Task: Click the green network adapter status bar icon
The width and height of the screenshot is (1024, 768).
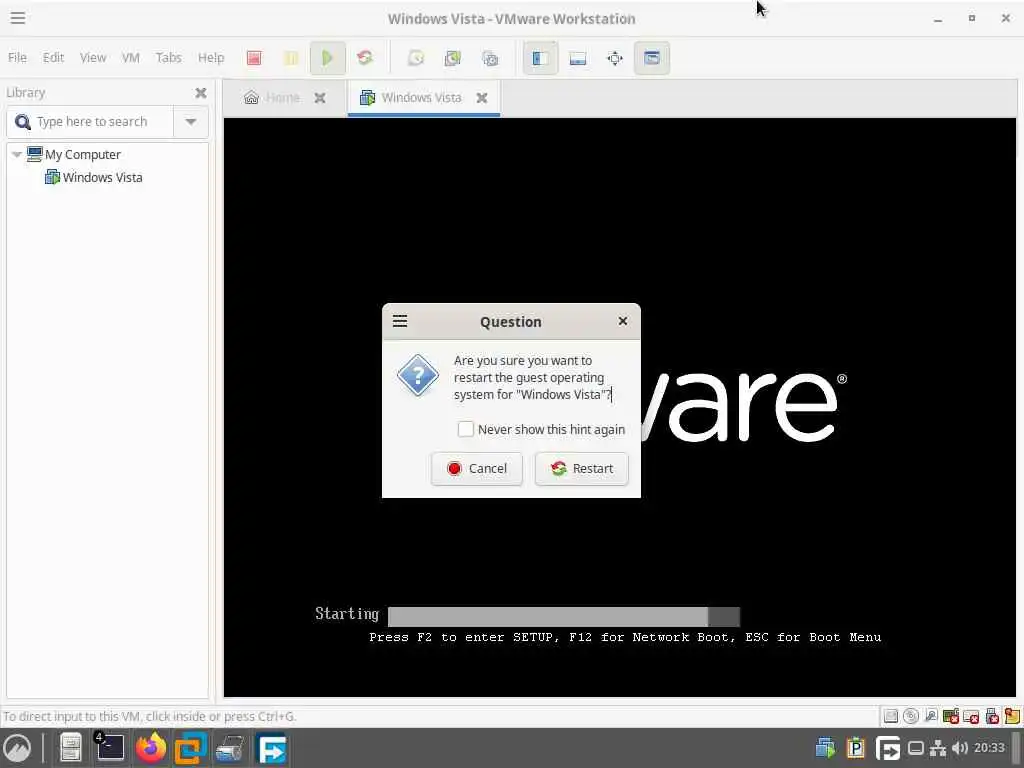Action: pyautogui.click(x=951, y=716)
